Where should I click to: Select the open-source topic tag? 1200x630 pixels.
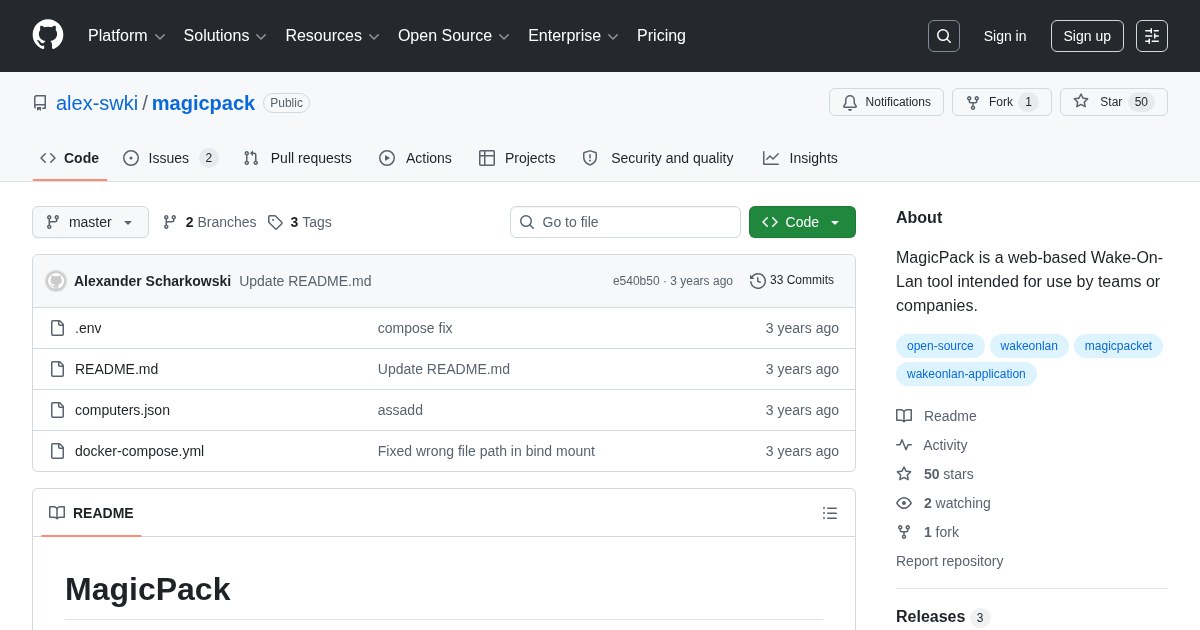pyautogui.click(x=940, y=346)
